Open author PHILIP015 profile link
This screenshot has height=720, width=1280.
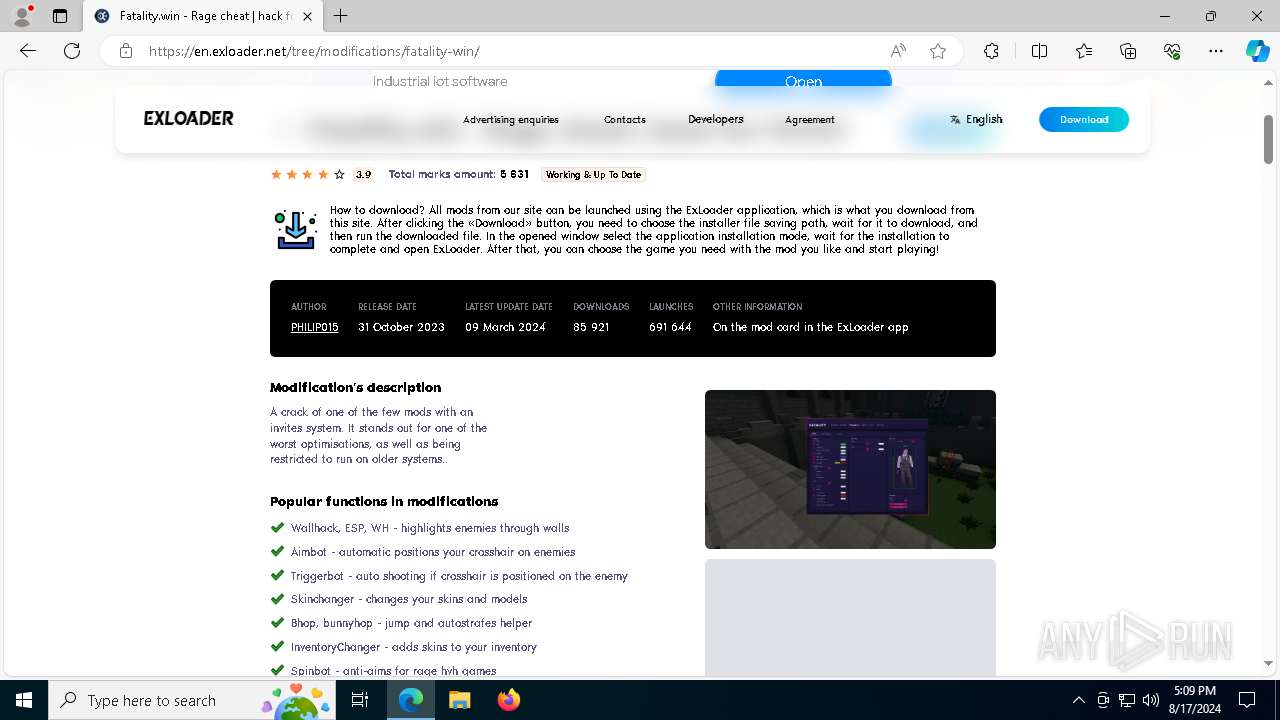[x=315, y=327]
